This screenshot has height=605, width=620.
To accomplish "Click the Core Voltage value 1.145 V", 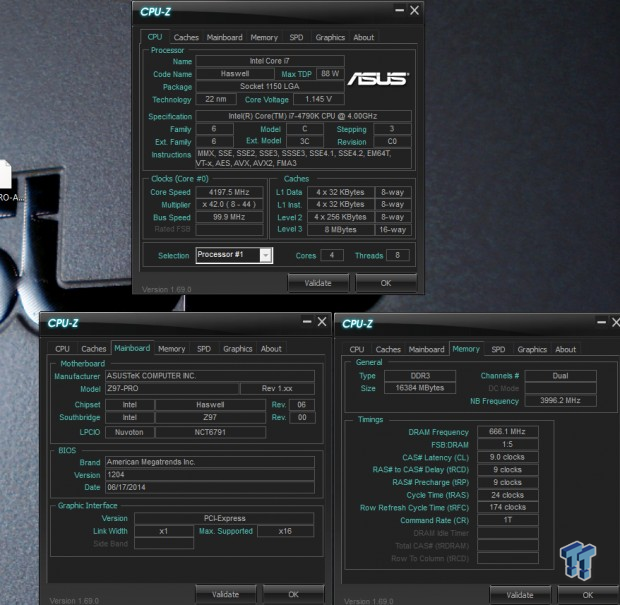I will (319, 99).
